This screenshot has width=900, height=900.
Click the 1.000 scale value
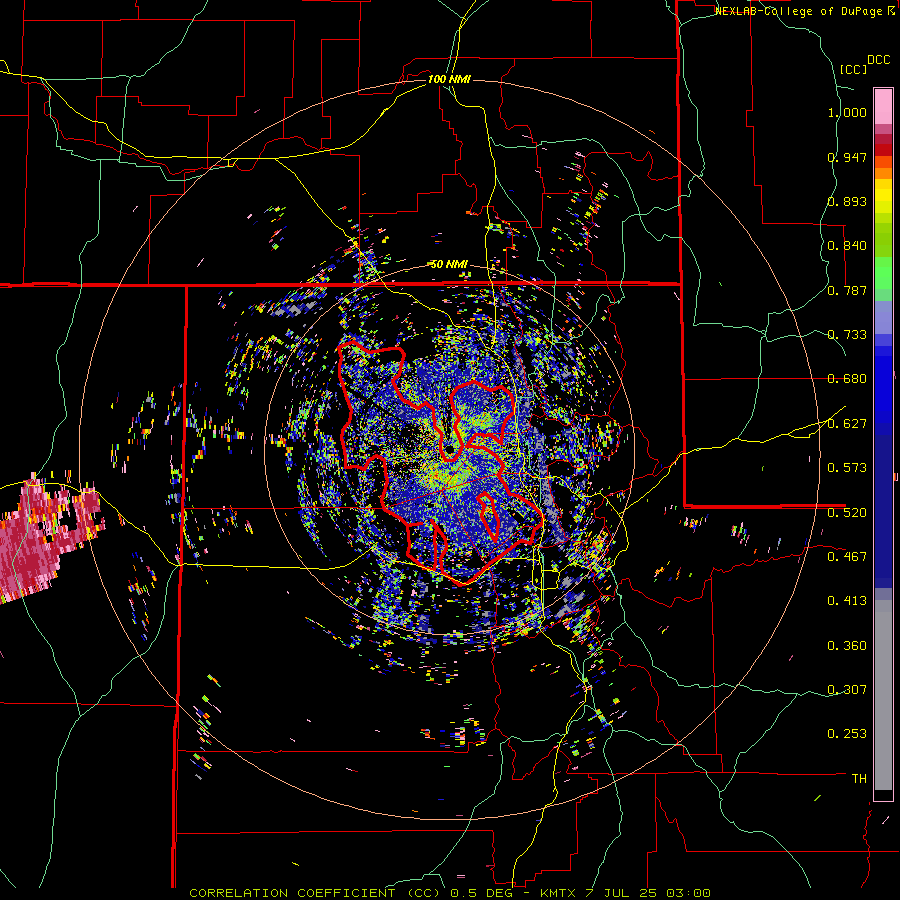click(x=847, y=112)
